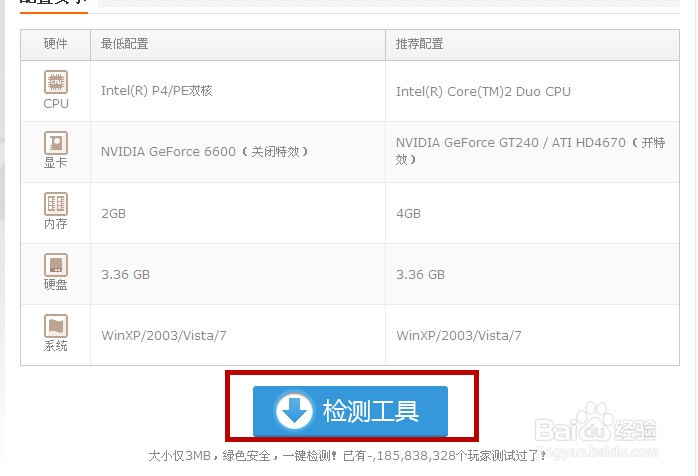Click the 大小仅3MB player-count caption

click(348, 456)
